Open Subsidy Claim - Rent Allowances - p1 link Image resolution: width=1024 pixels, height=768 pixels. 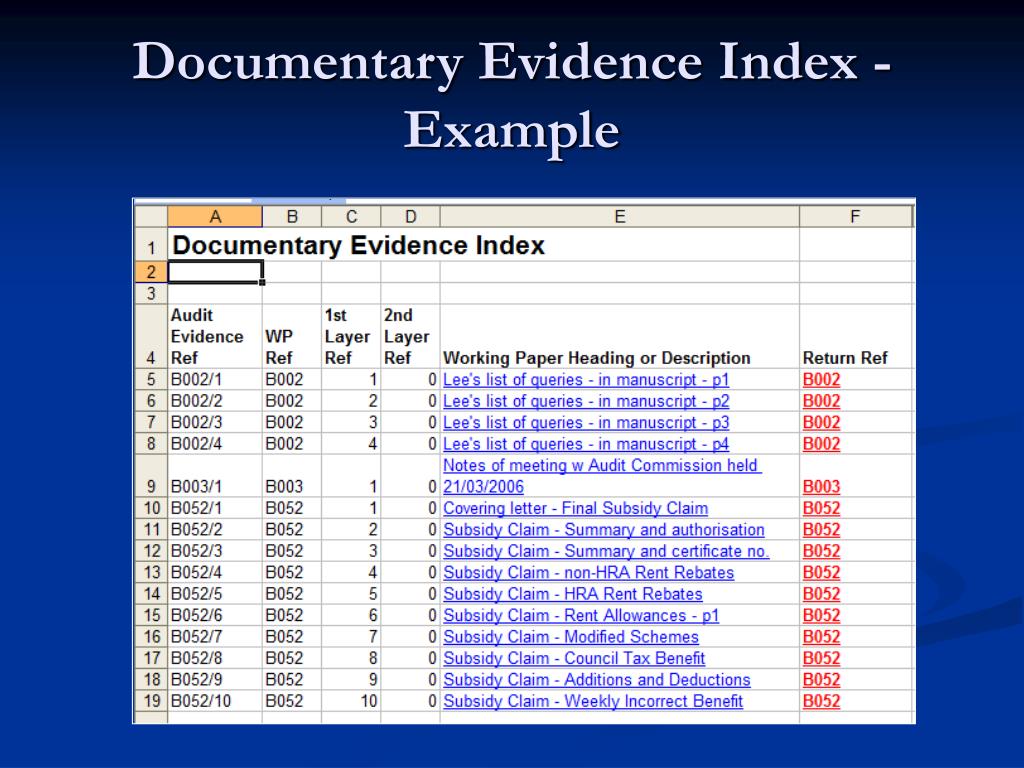(x=581, y=616)
